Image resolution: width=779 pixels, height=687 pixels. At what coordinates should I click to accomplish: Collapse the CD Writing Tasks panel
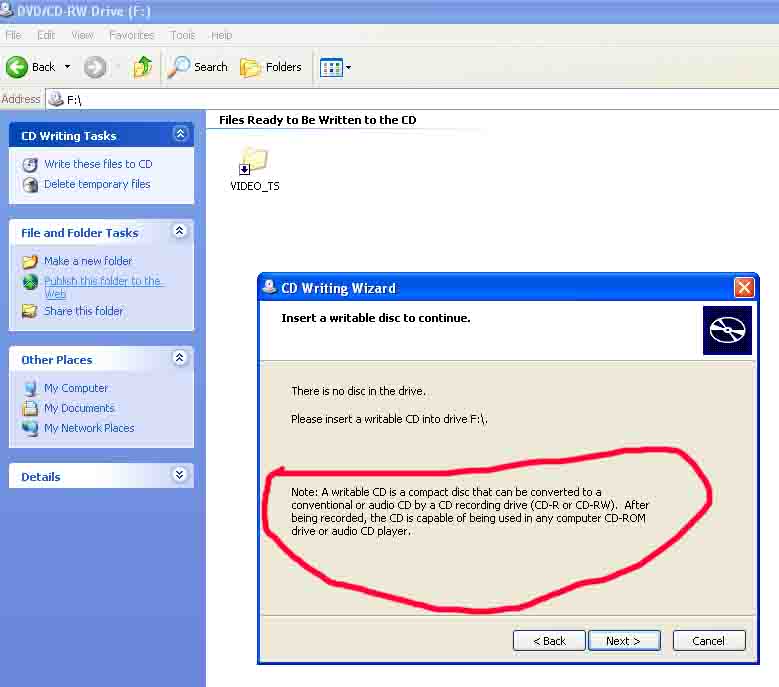click(x=180, y=134)
